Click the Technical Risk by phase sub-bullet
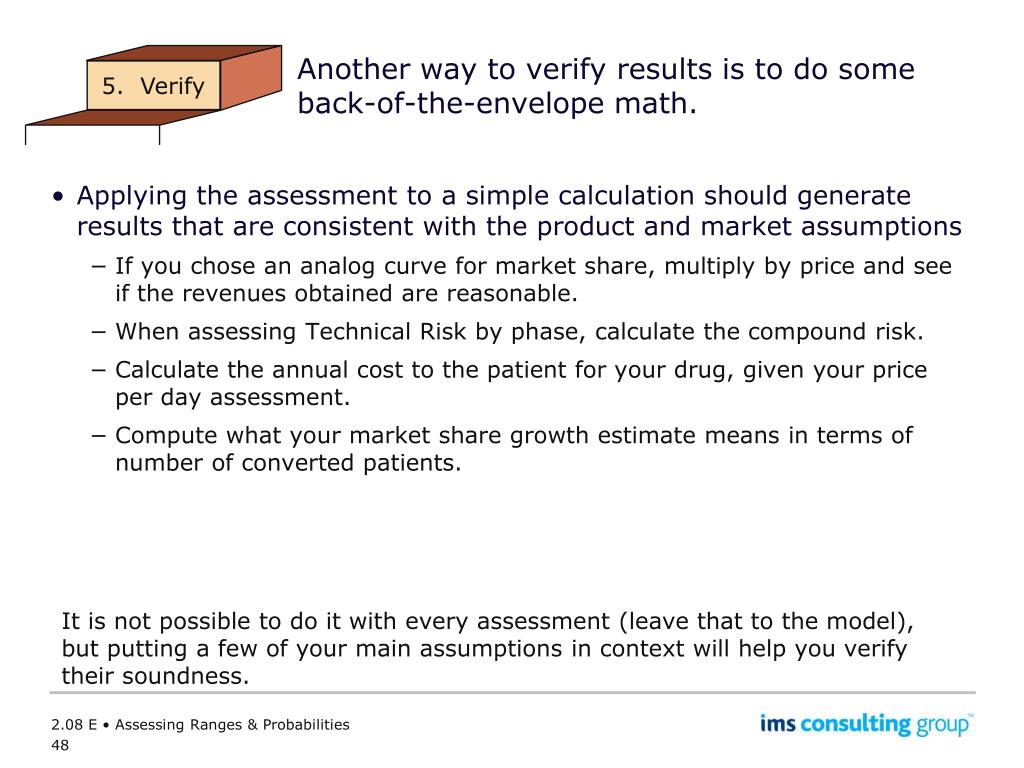 pos(519,332)
